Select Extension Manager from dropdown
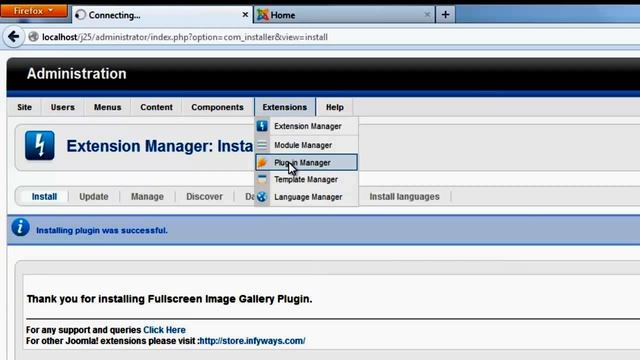Screen dimensions: 640x360 [x=307, y=126]
